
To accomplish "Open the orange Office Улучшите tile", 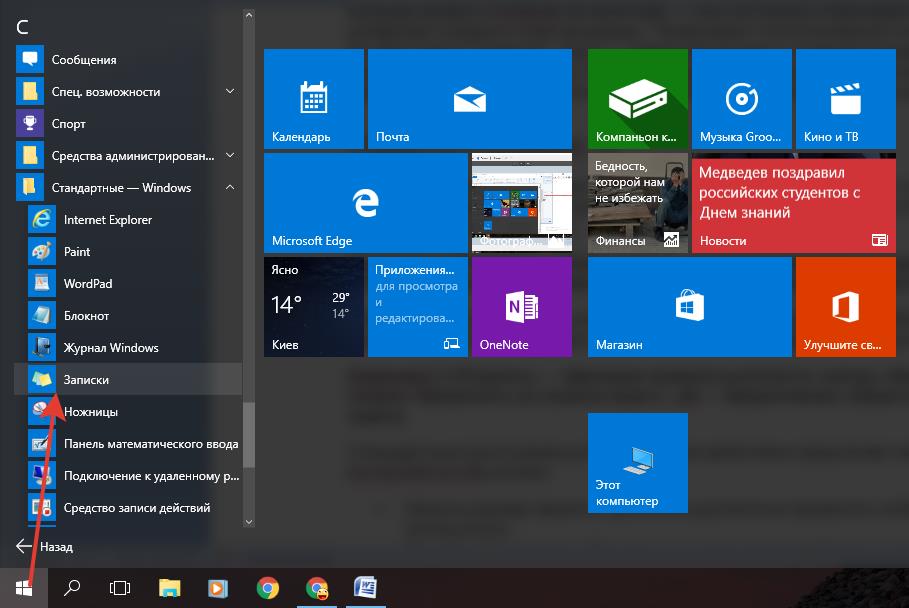I will [x=846, y=307].
